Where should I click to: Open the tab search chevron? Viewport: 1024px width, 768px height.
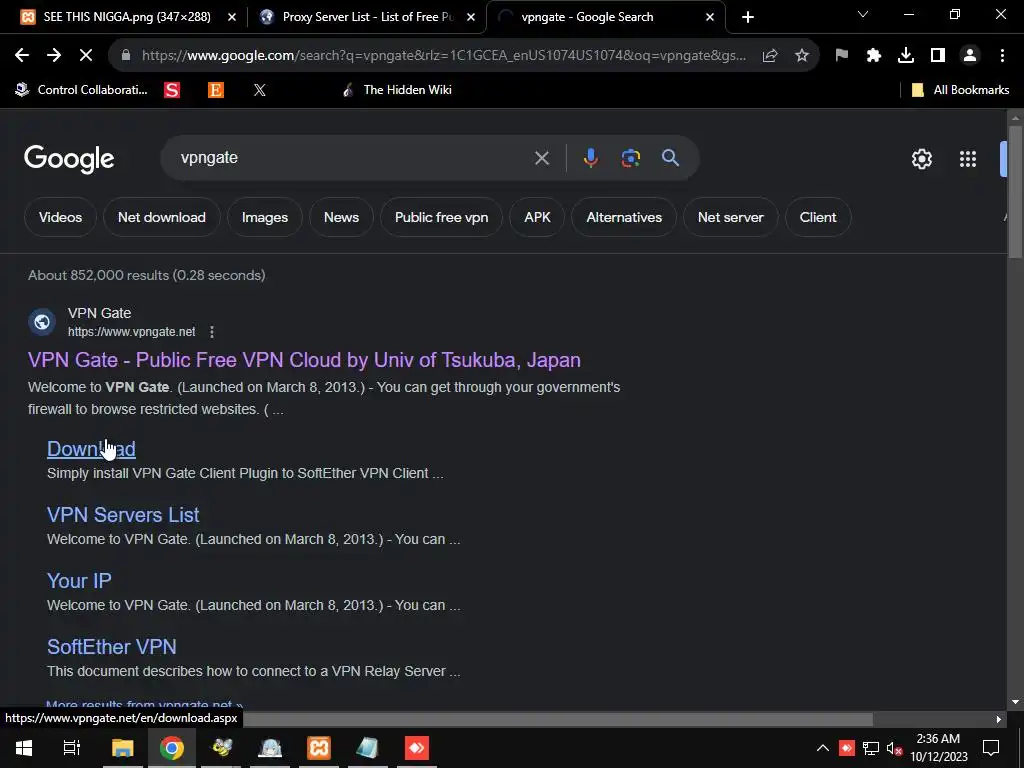863,14
